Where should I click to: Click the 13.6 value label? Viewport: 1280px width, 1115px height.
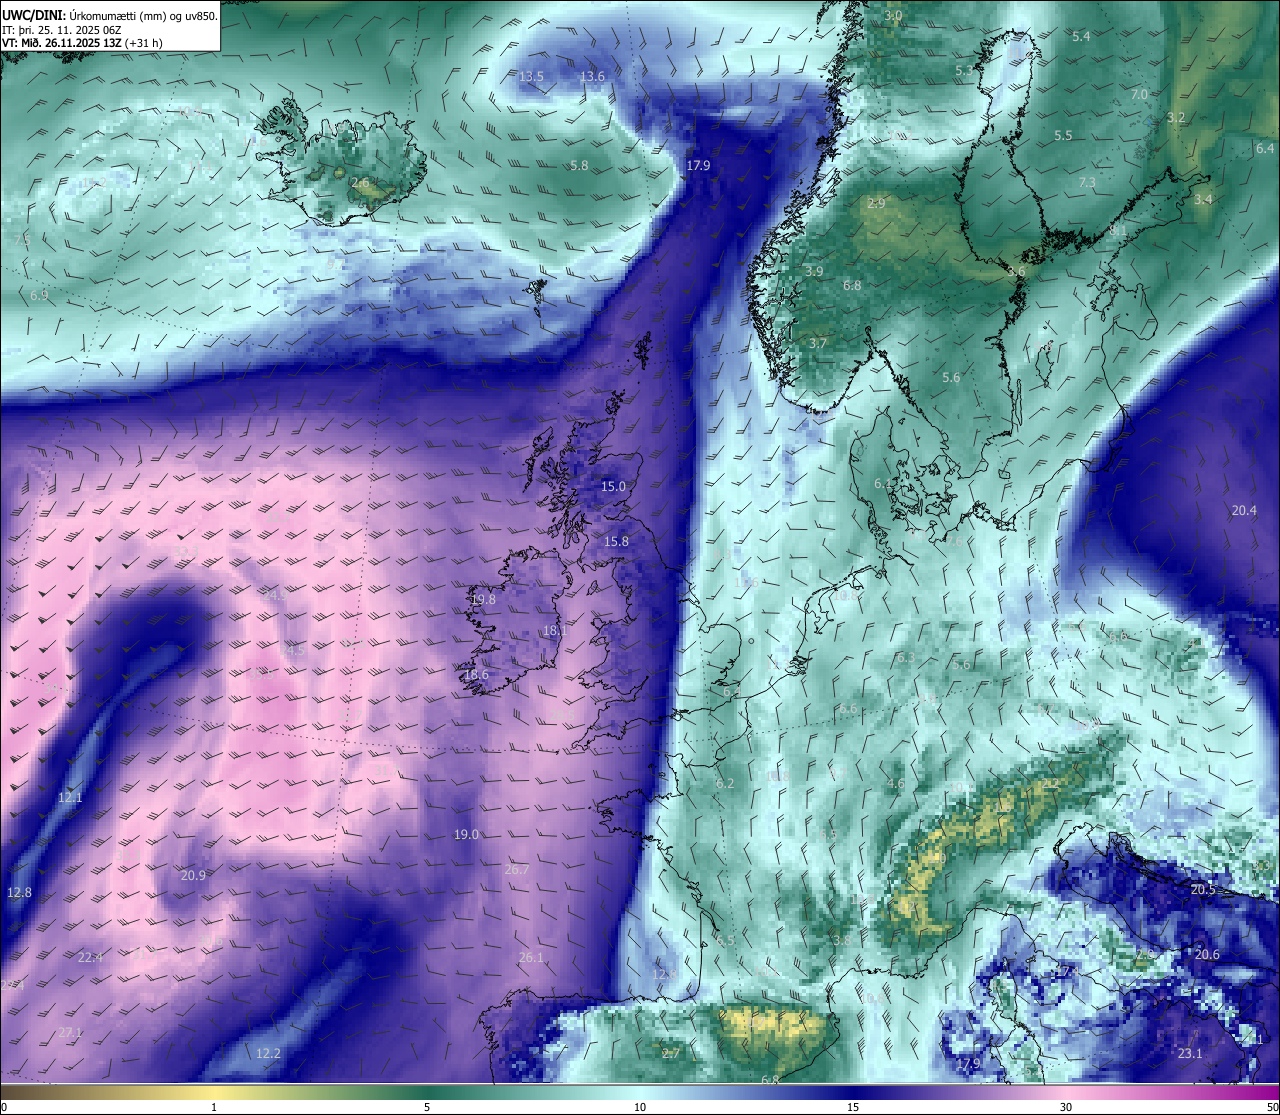click(x=593, y=76)
